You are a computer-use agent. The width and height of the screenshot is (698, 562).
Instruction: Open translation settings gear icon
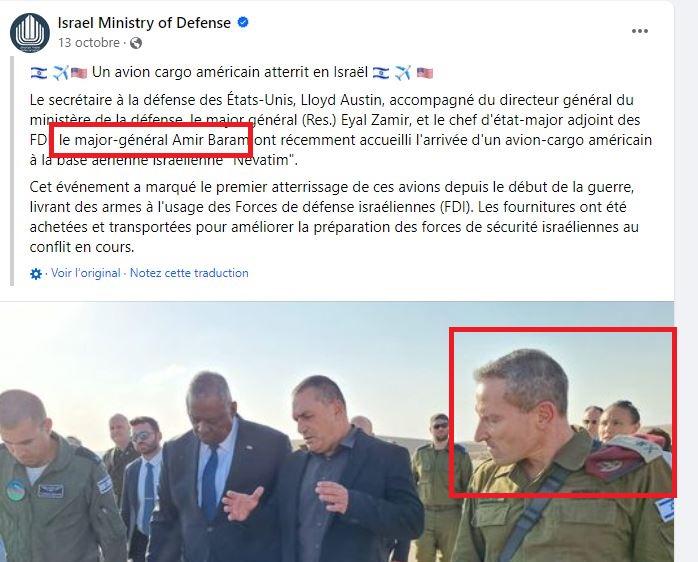pyautogui.click(x=36, y=273)
